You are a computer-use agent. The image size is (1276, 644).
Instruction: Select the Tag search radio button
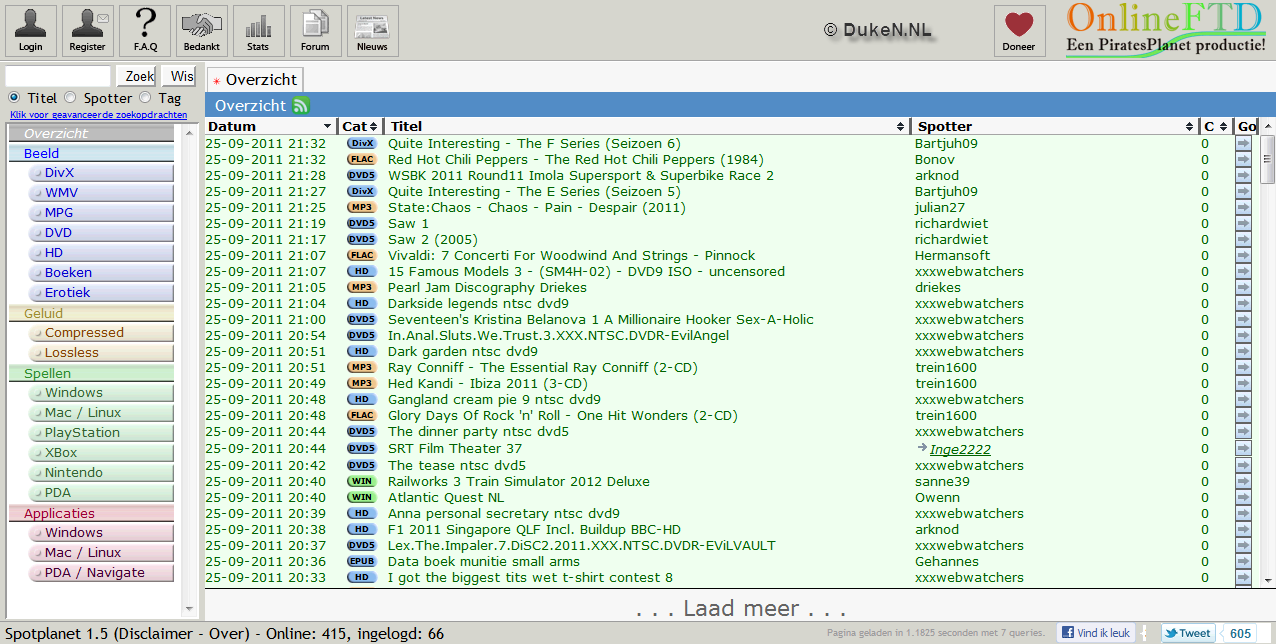[x=145, y=98]
